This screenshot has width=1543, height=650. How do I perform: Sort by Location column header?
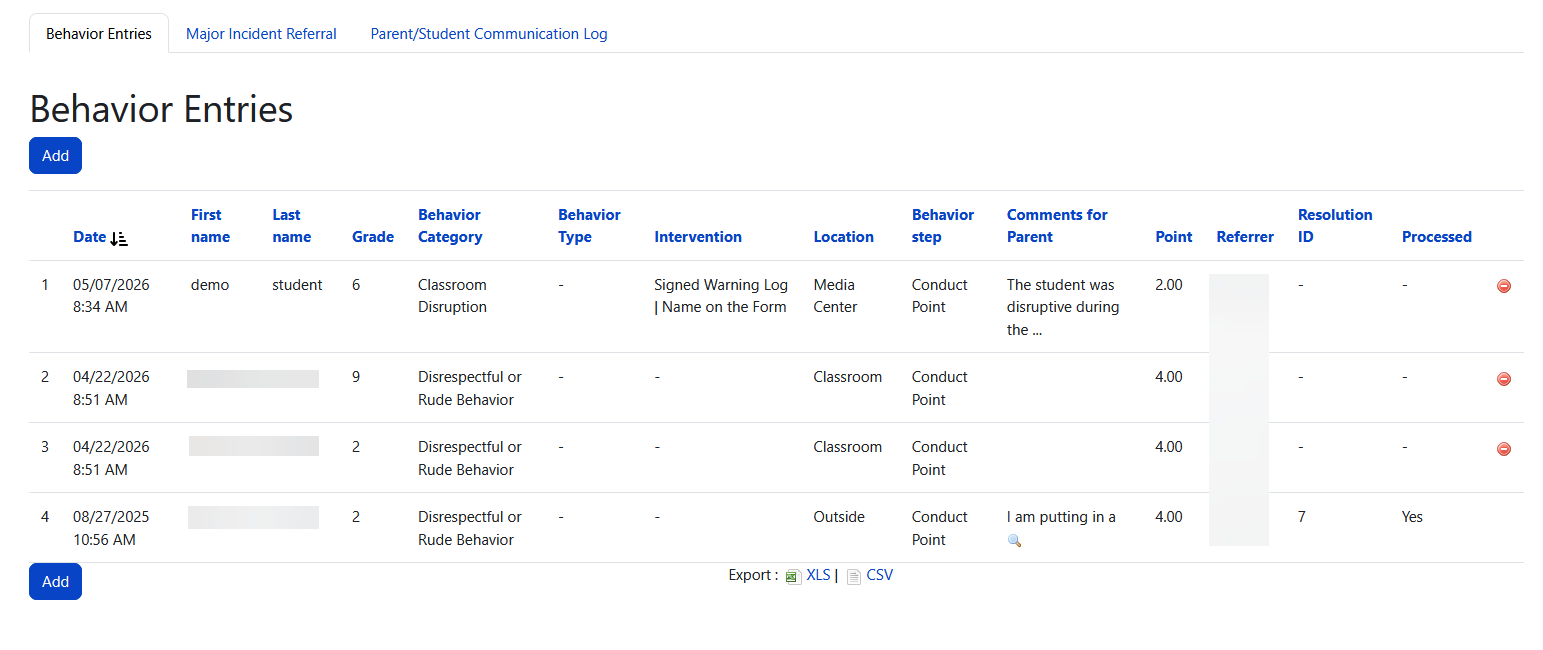[x=843, y=237]
